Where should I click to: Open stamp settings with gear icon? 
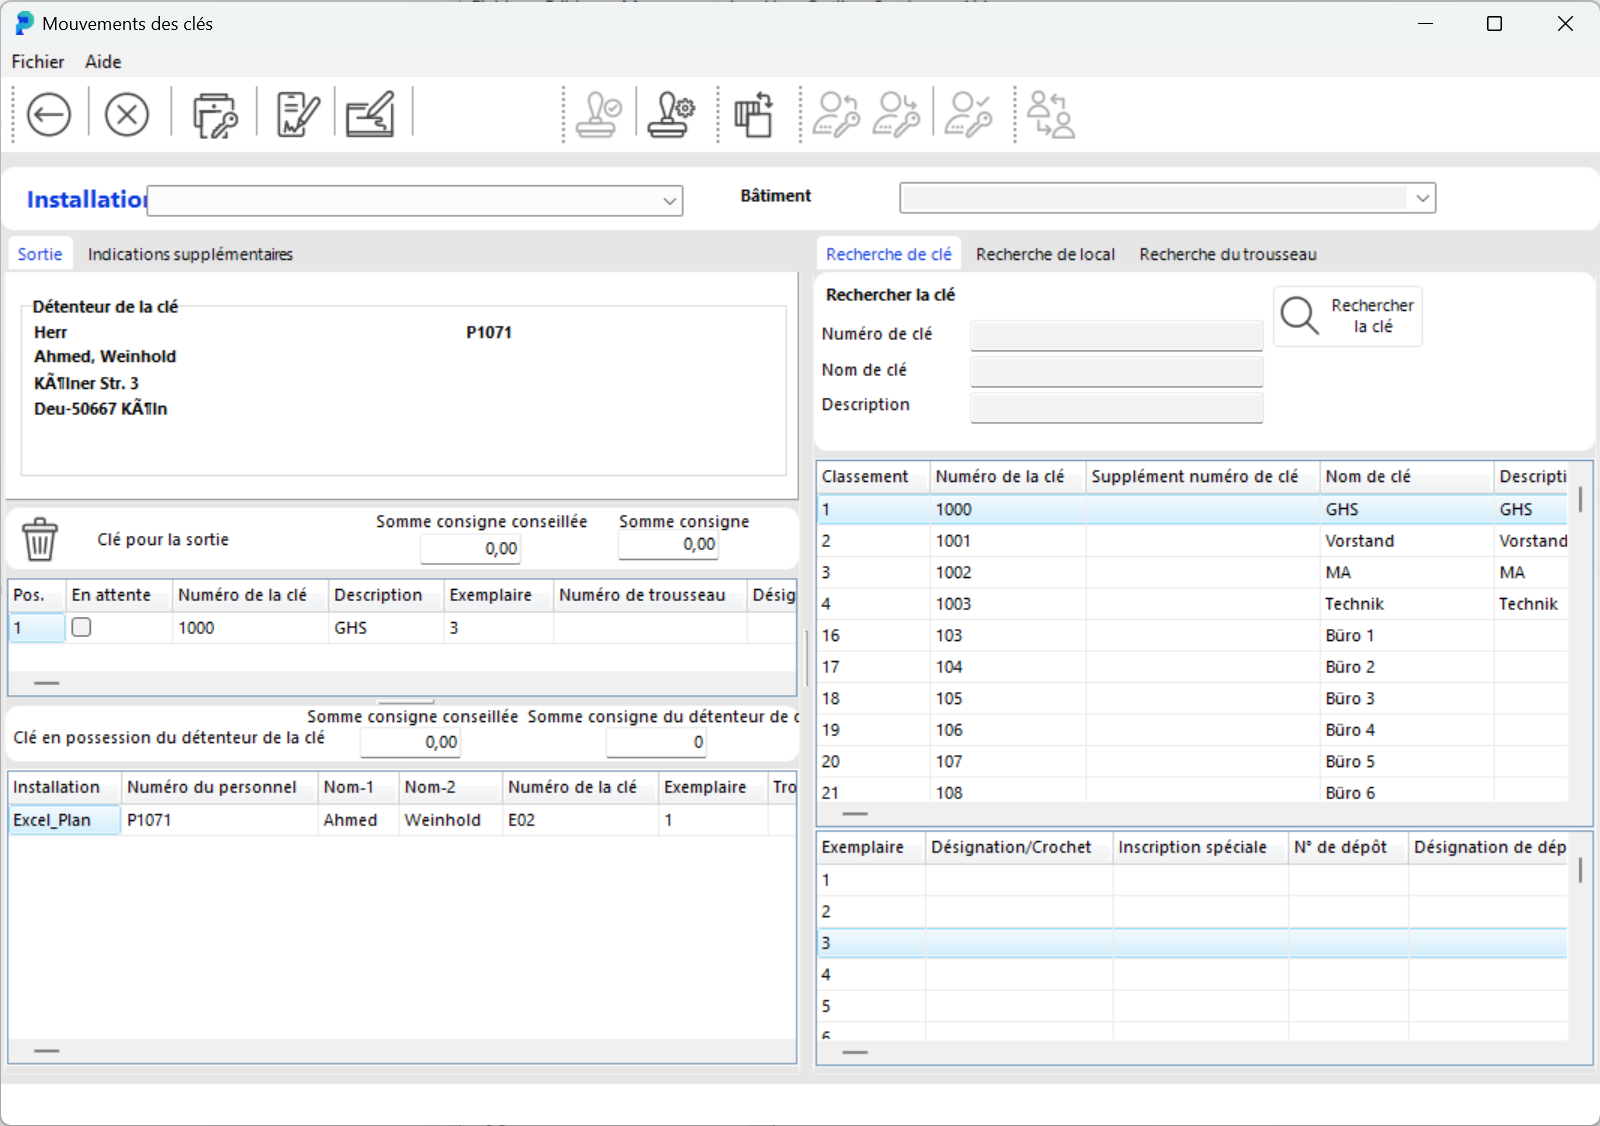(x=670, y=115)
